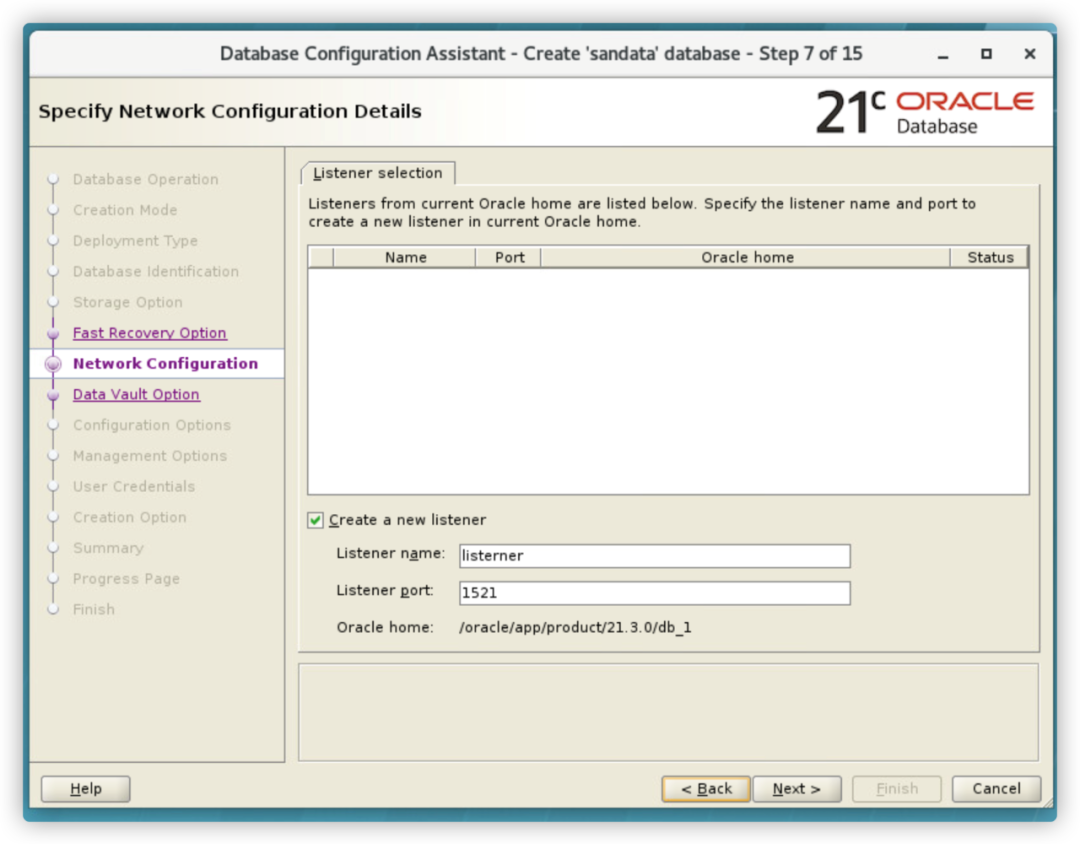This screenshot has height=844, width=1080.
Task: Sort listeners by Name column header
Action: coord(405,258)
